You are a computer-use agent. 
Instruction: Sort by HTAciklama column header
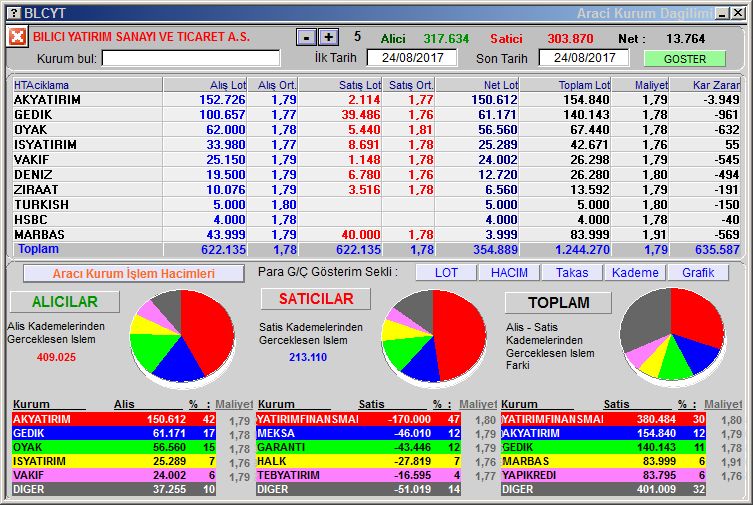point(88,85)
